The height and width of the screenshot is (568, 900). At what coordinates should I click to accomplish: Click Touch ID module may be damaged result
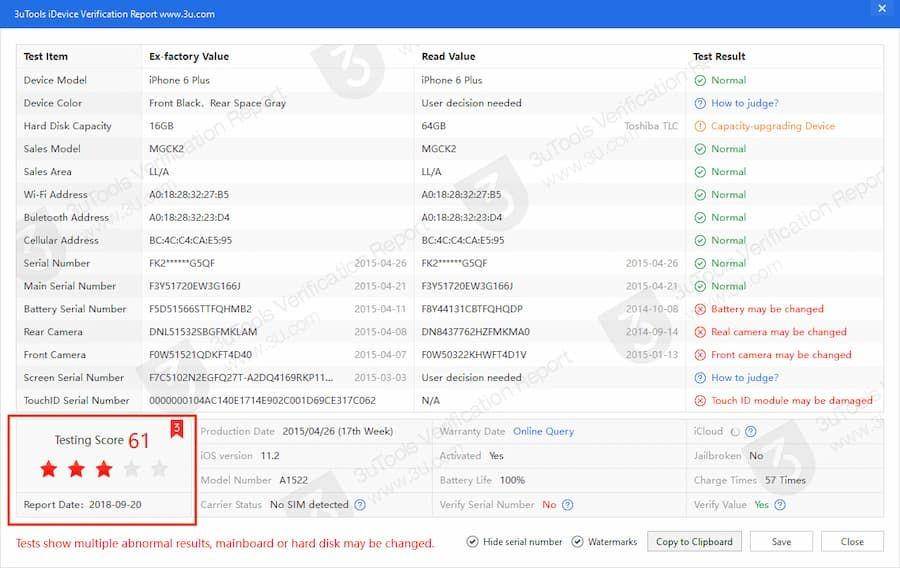792,401
